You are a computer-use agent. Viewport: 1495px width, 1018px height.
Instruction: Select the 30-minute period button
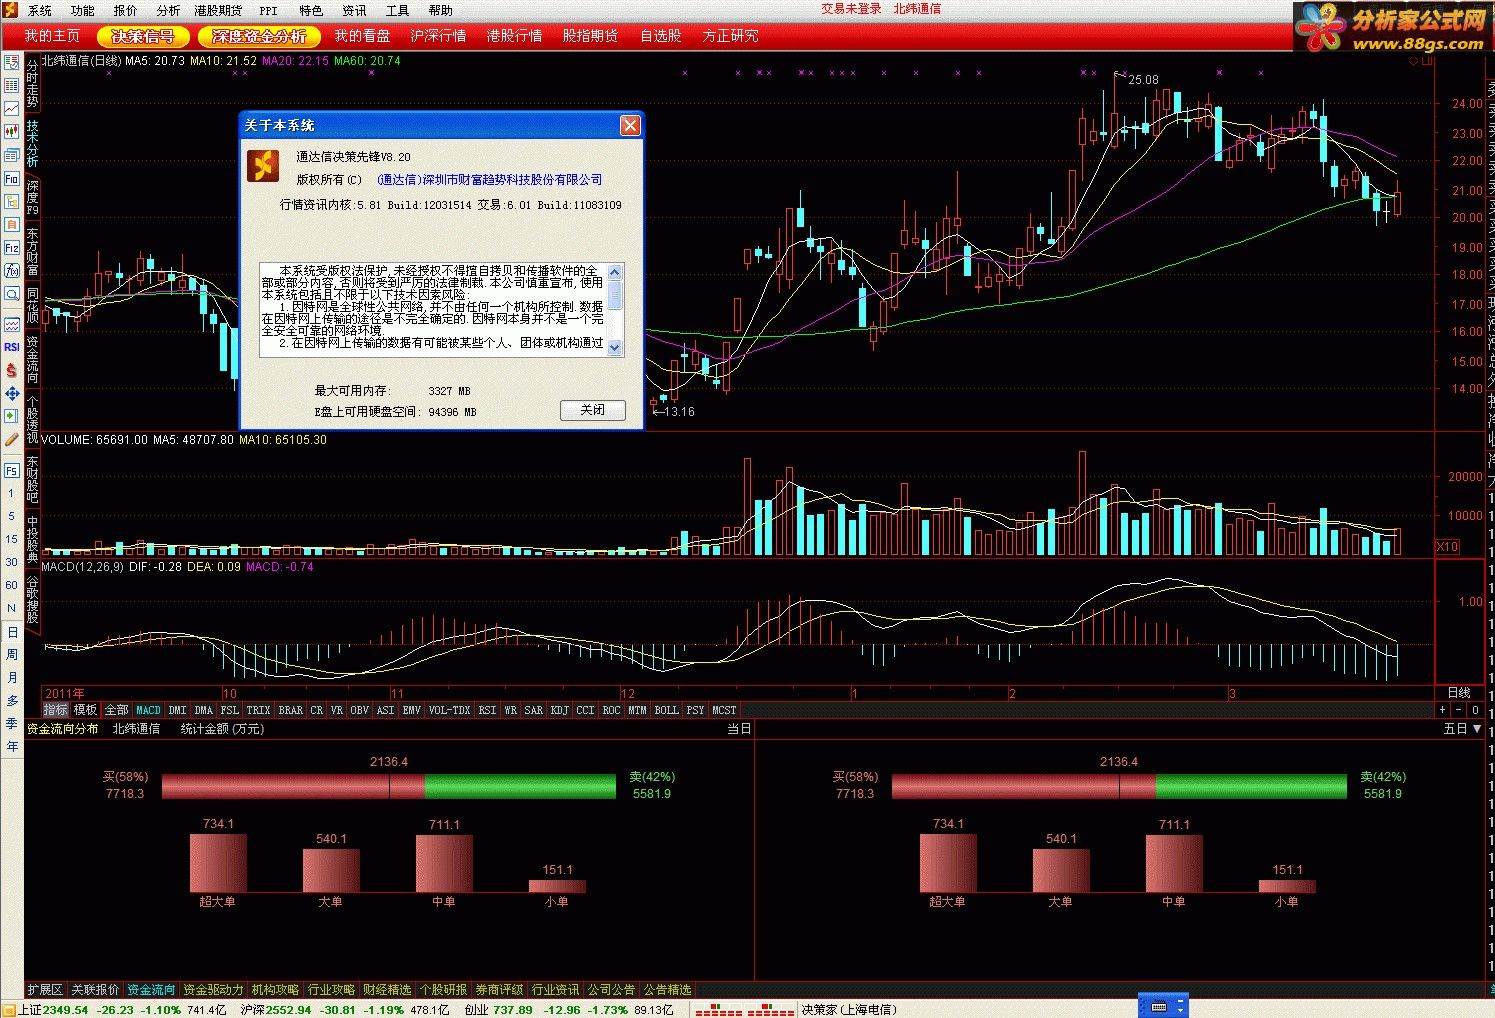[12, 562]
